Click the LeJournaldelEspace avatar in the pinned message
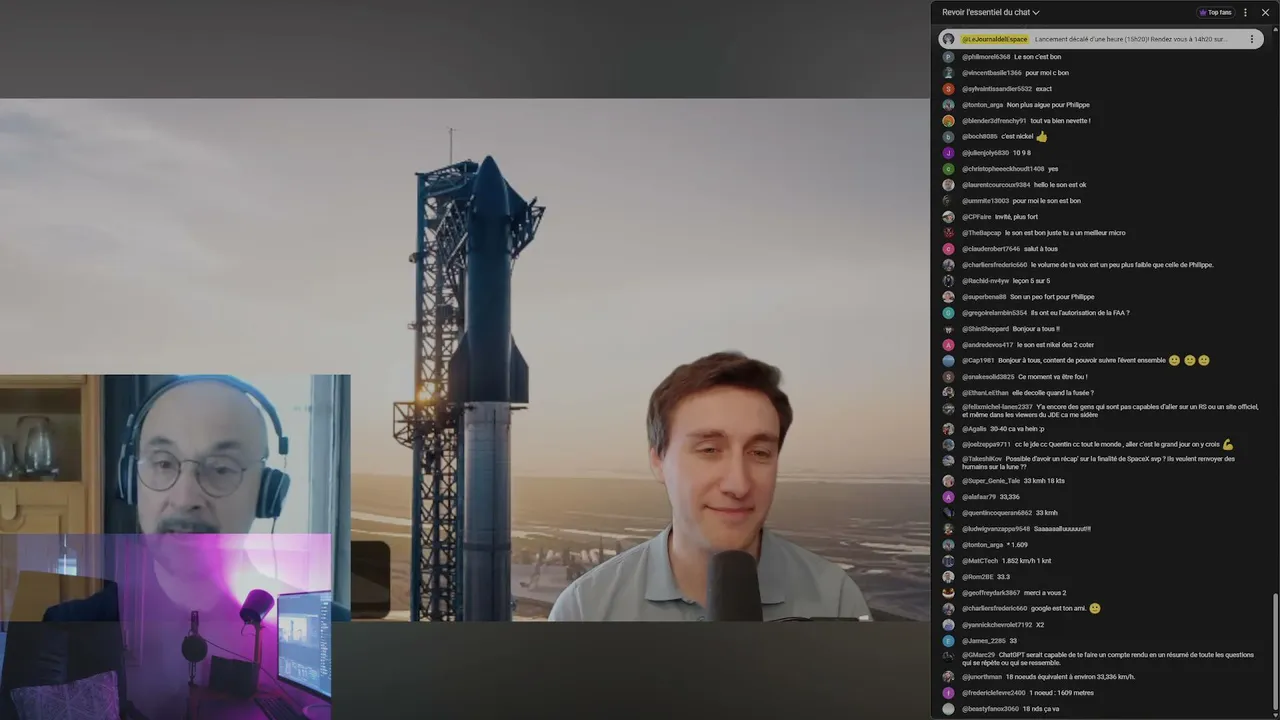 pos(948,39)
